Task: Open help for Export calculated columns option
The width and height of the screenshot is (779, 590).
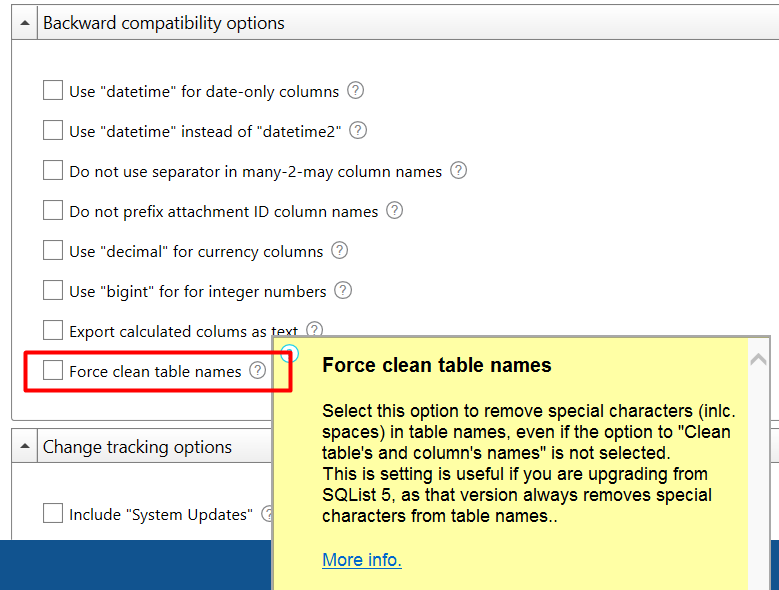Action: (314, 329)
